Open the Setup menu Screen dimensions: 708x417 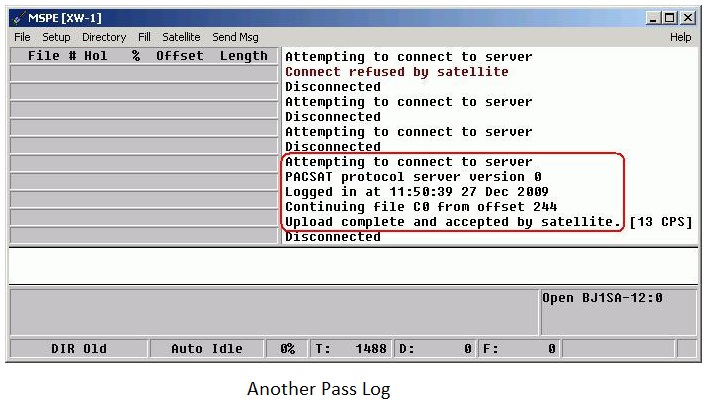pyautogui.click(x=56, y=37)
